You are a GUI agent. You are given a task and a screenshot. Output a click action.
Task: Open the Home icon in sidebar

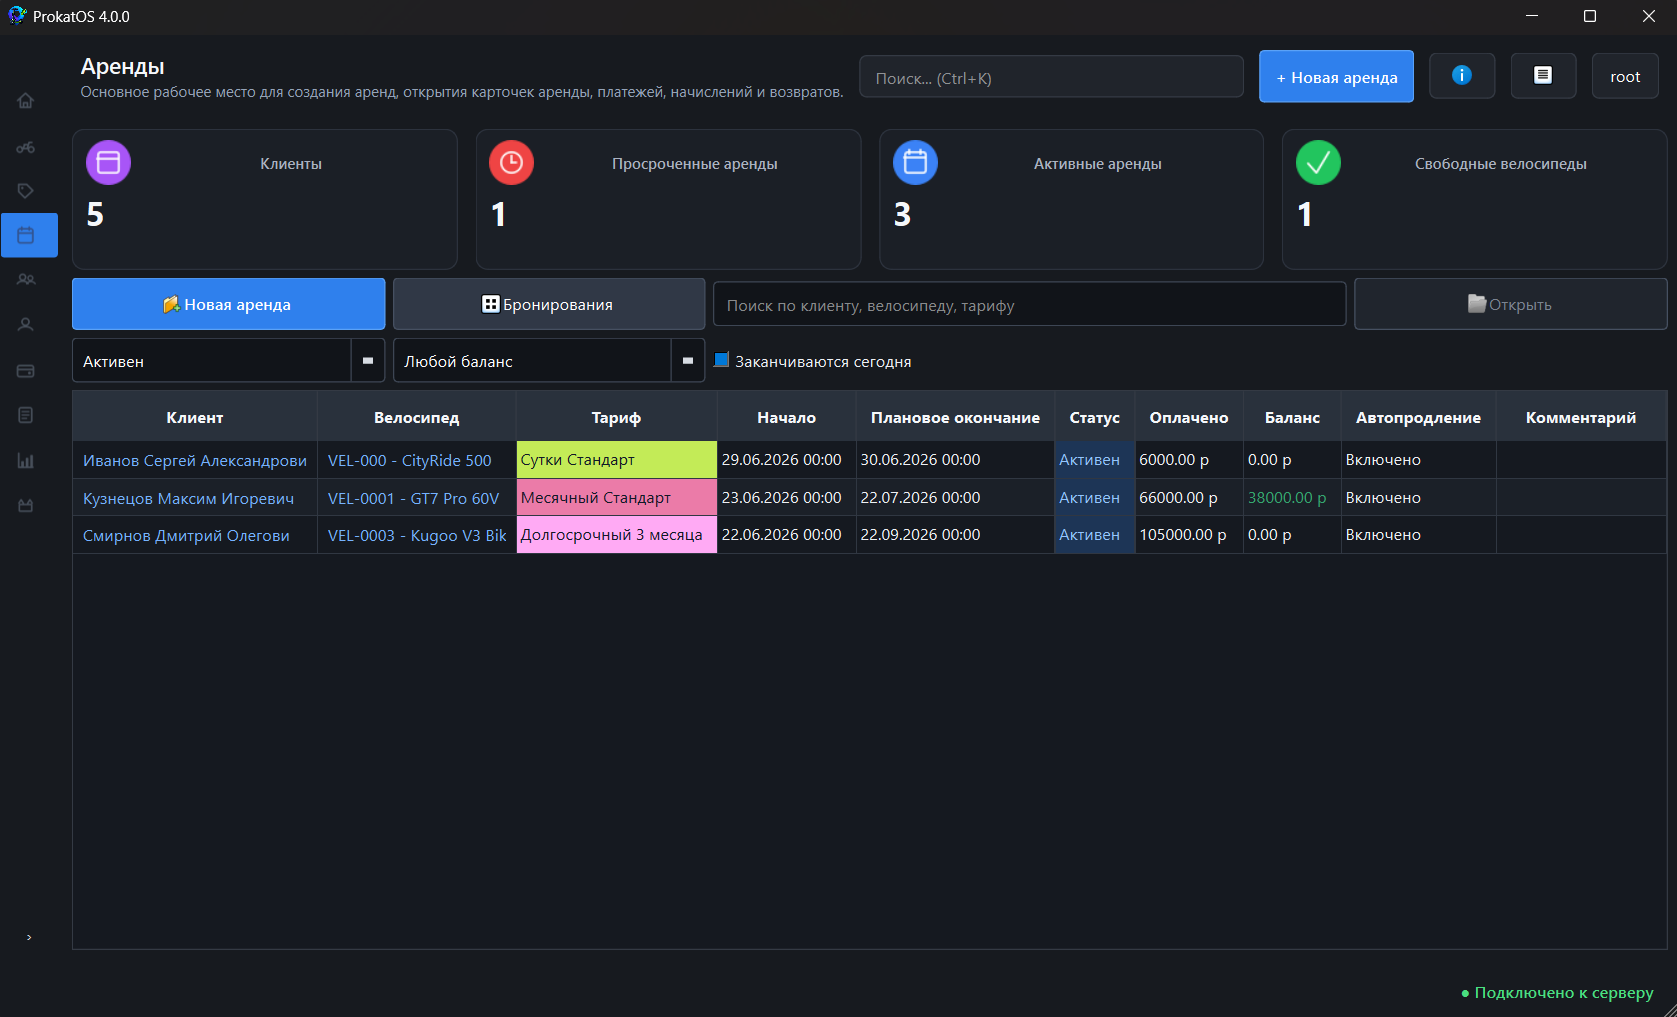26,101
